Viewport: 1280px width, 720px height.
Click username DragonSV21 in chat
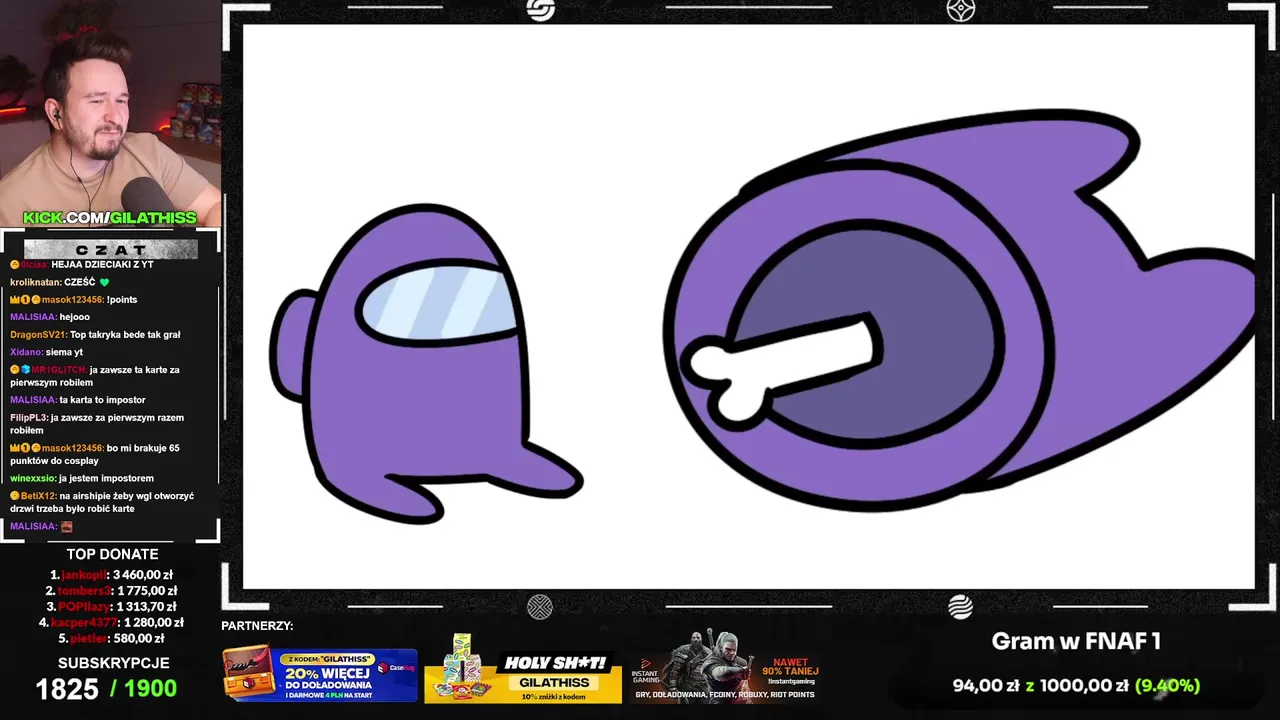pos(38,334)
